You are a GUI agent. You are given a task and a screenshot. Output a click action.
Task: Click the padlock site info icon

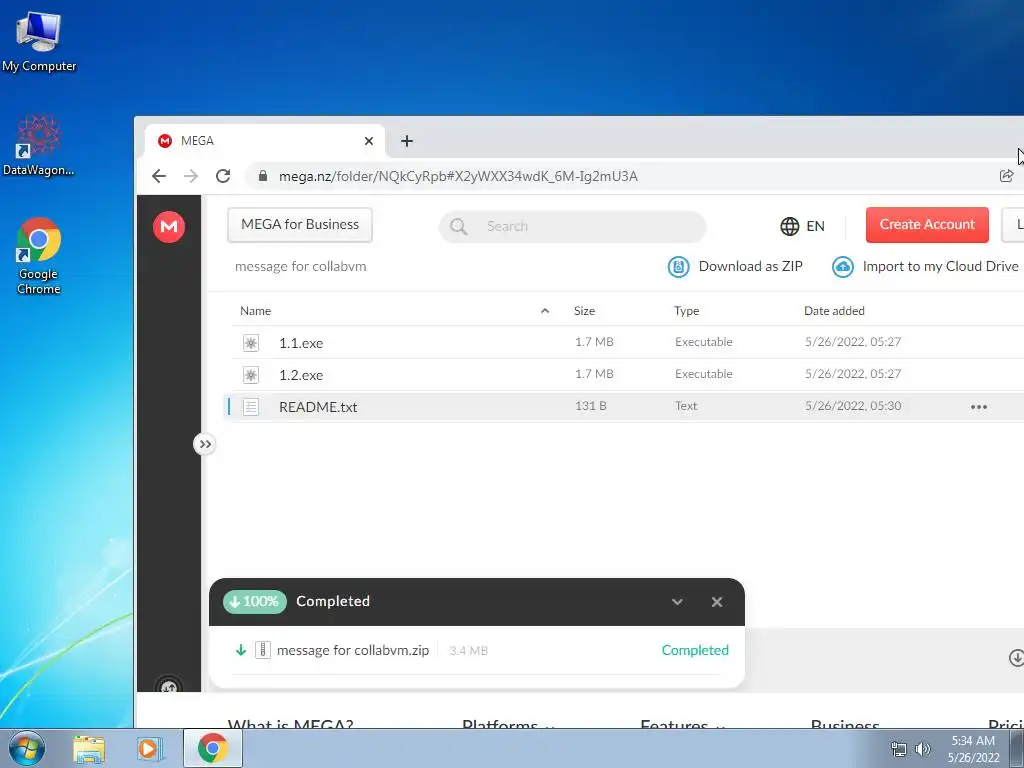click(263, 176)
